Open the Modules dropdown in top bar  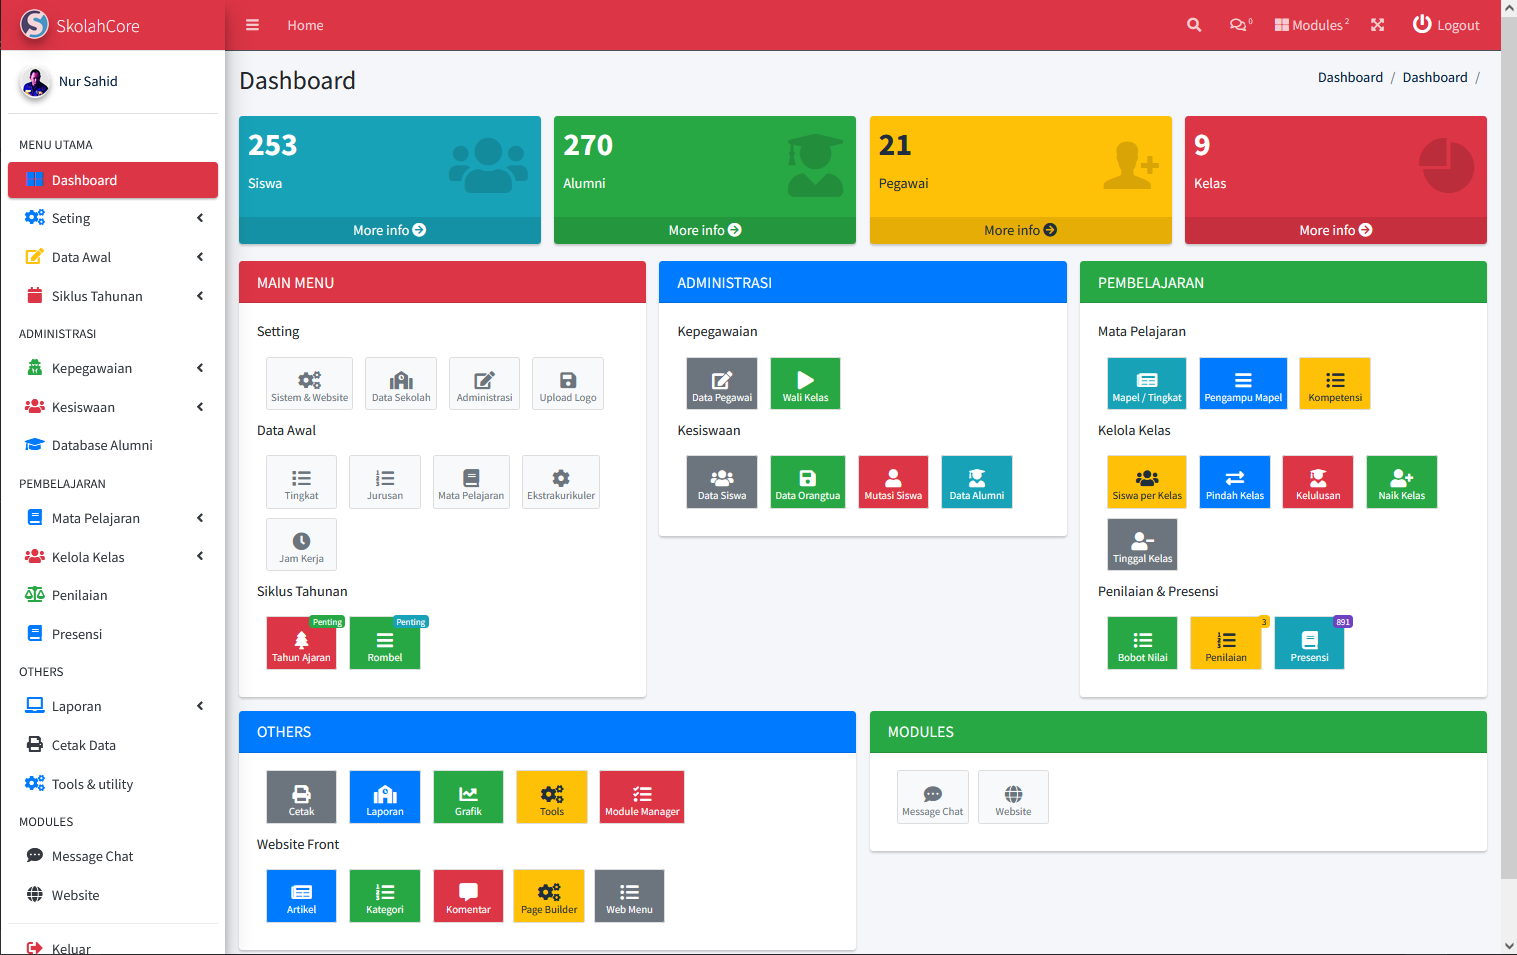point(1311,25)
